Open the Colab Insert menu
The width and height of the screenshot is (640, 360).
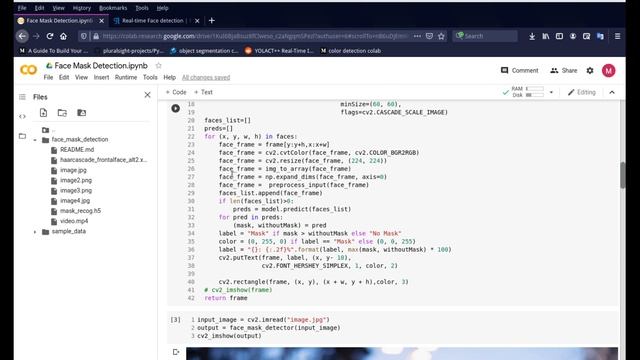101,77
